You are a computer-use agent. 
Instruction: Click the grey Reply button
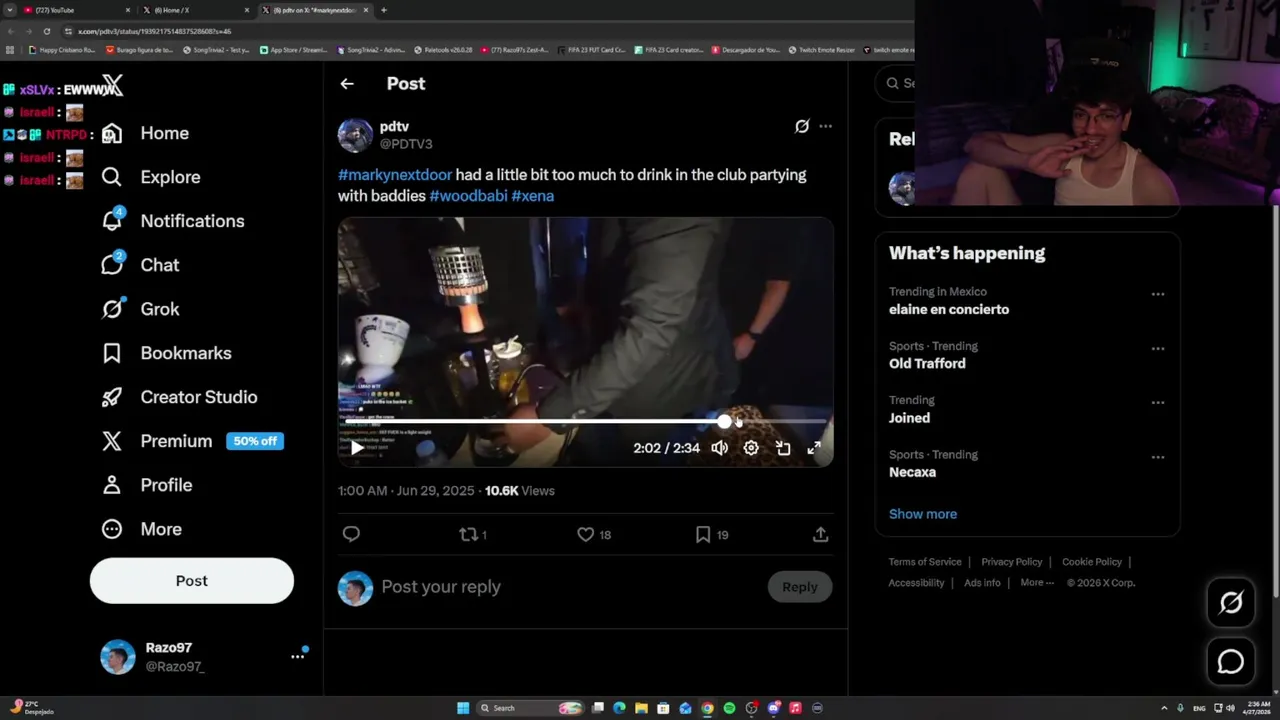(x=799, y=587)
